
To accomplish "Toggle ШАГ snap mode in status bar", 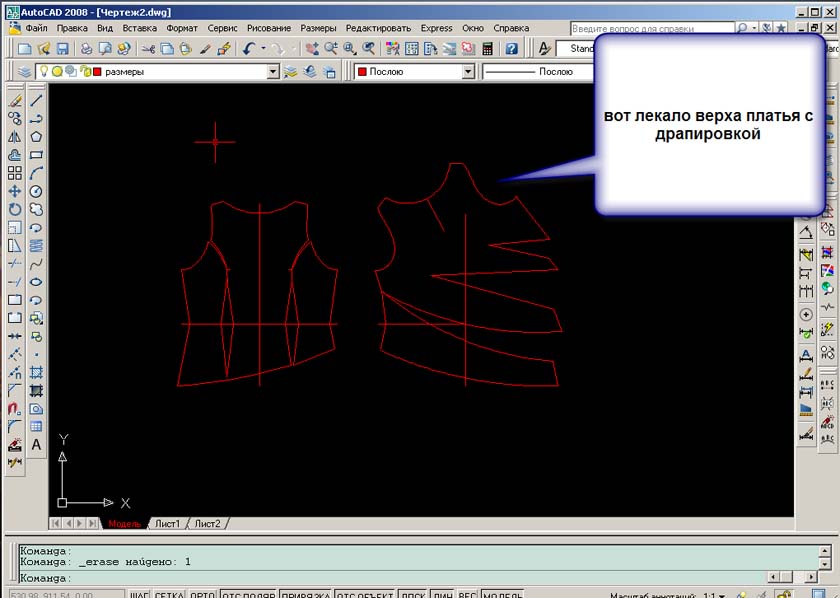I will coord(139,595).
